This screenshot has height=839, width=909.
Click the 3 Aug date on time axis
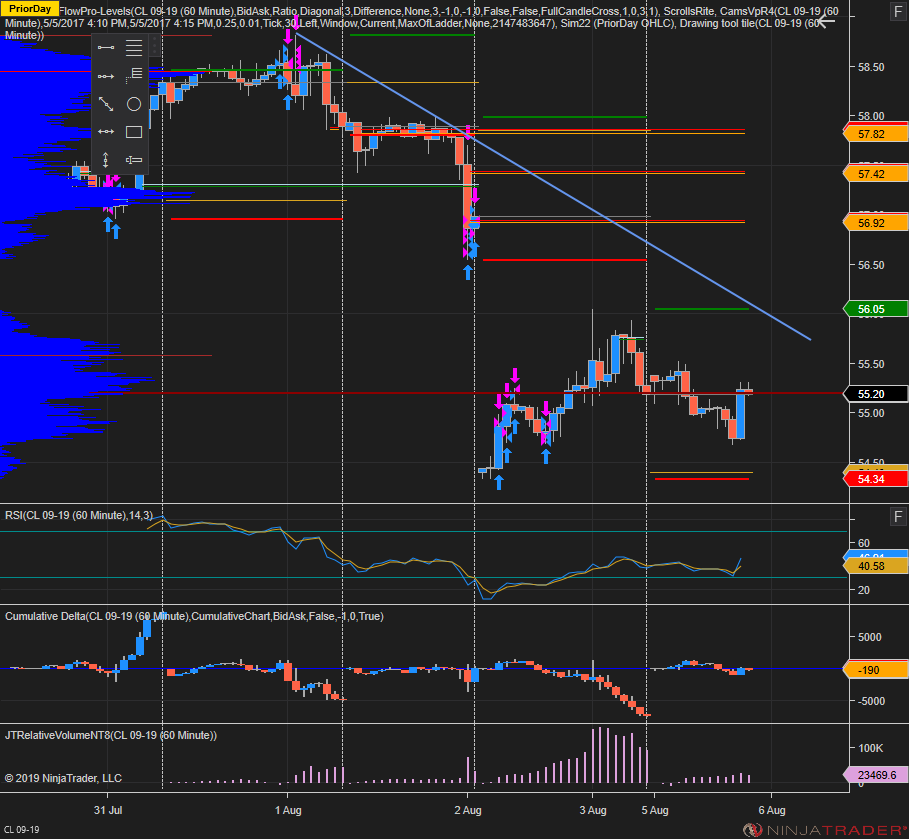pyautogui.click(x=592, y=810)
